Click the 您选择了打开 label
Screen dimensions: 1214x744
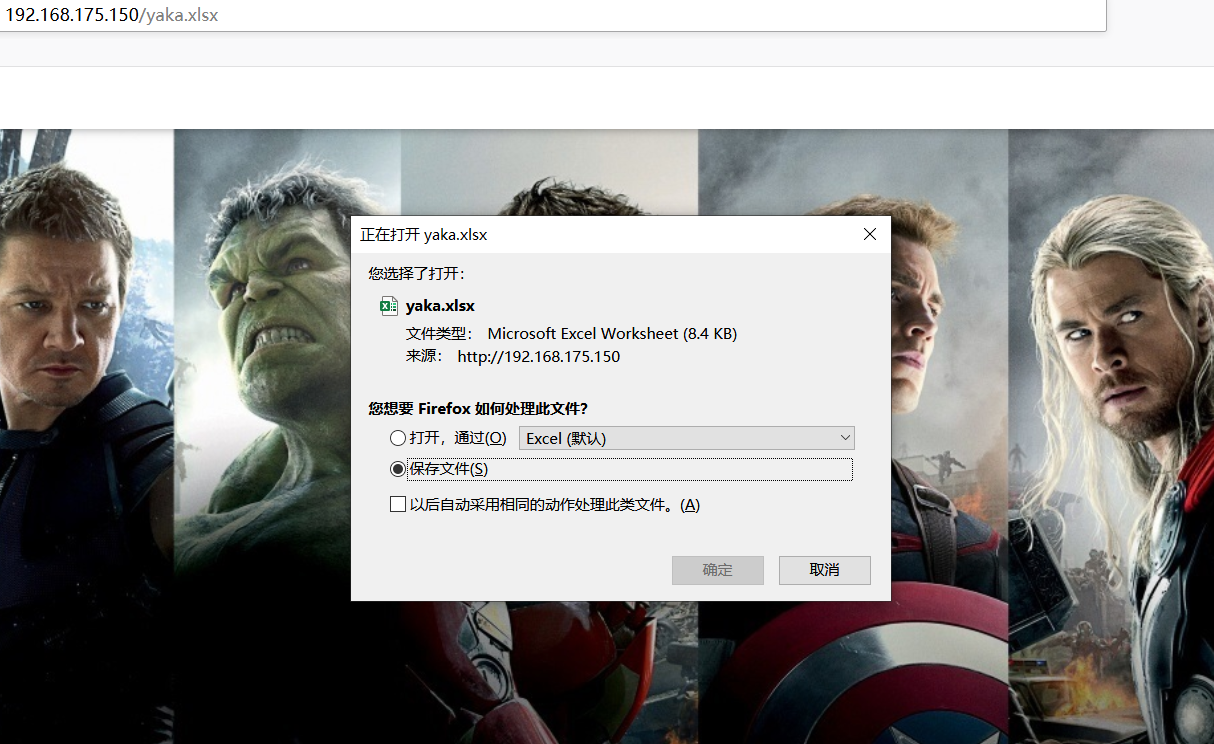[x=417, y=273]
